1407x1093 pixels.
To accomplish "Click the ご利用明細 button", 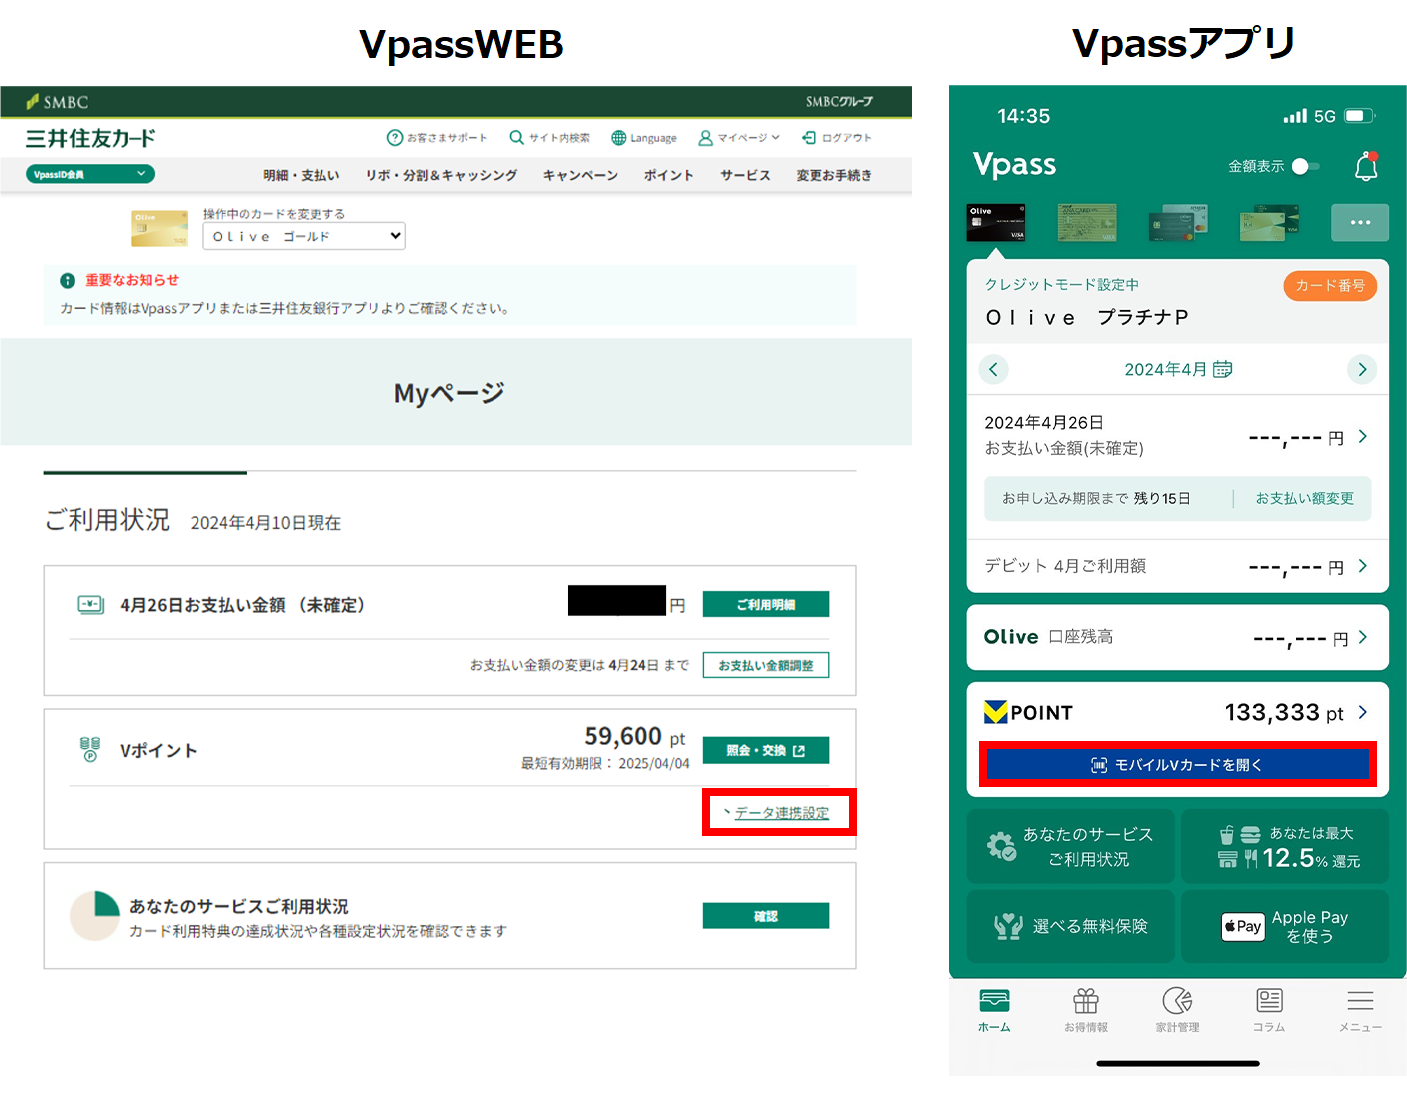I will pos(766,604).
